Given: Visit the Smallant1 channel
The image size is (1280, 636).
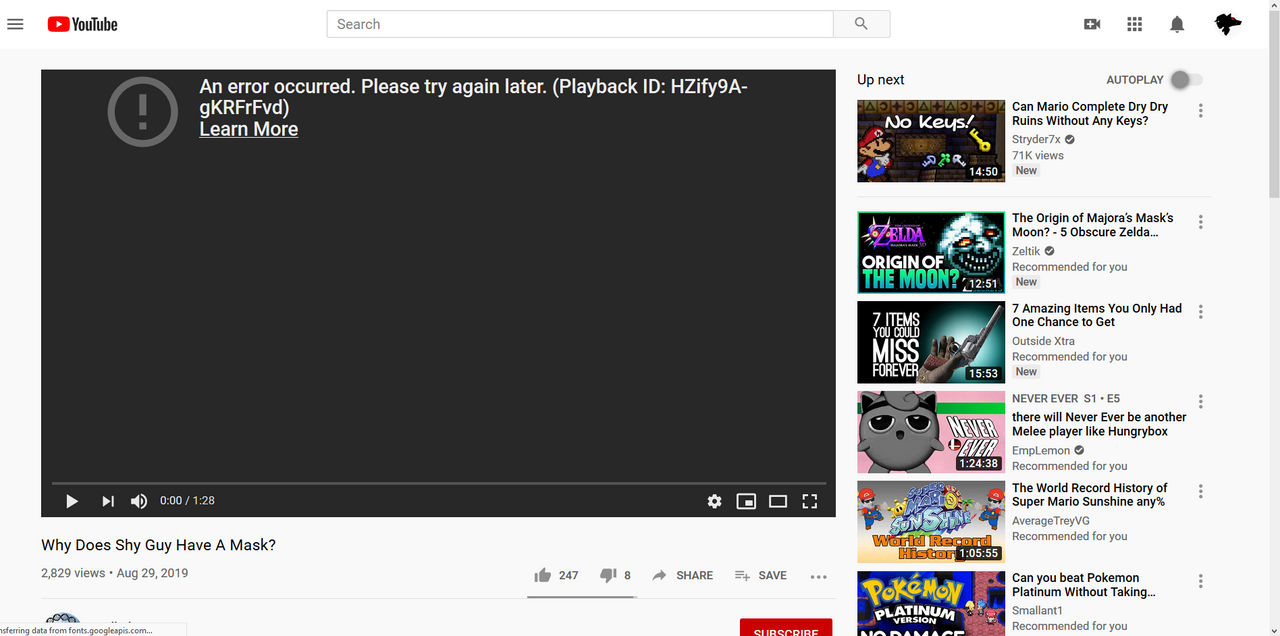Looking at the screenshot, I should tap(1037, 610).
